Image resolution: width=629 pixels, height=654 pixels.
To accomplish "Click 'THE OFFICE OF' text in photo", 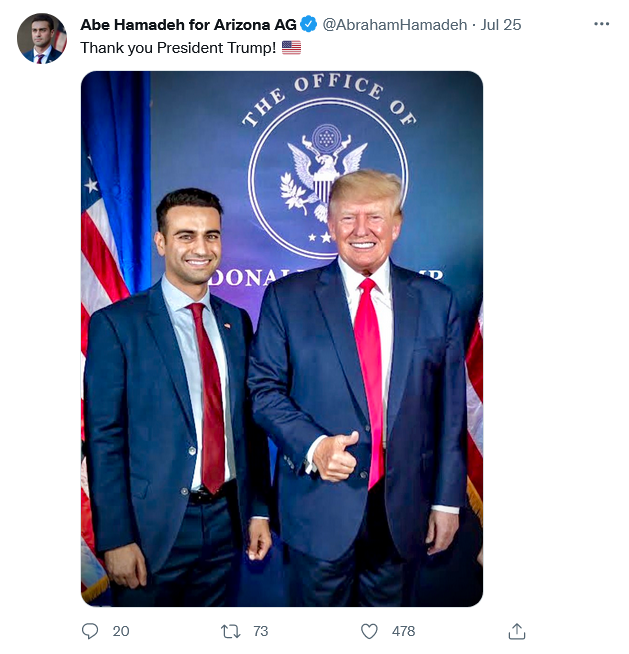I will [x=329, y=99].
